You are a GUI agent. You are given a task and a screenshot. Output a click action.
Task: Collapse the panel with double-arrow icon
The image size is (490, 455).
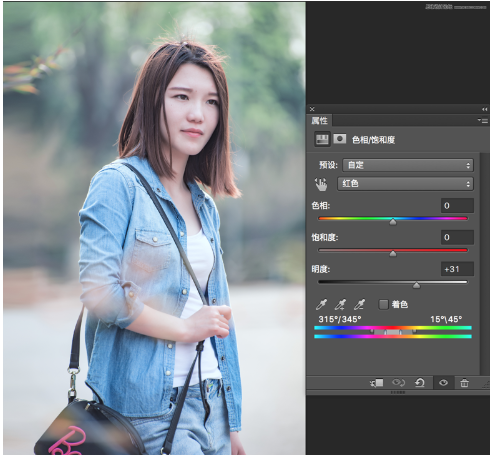click(x=484, y=109)
